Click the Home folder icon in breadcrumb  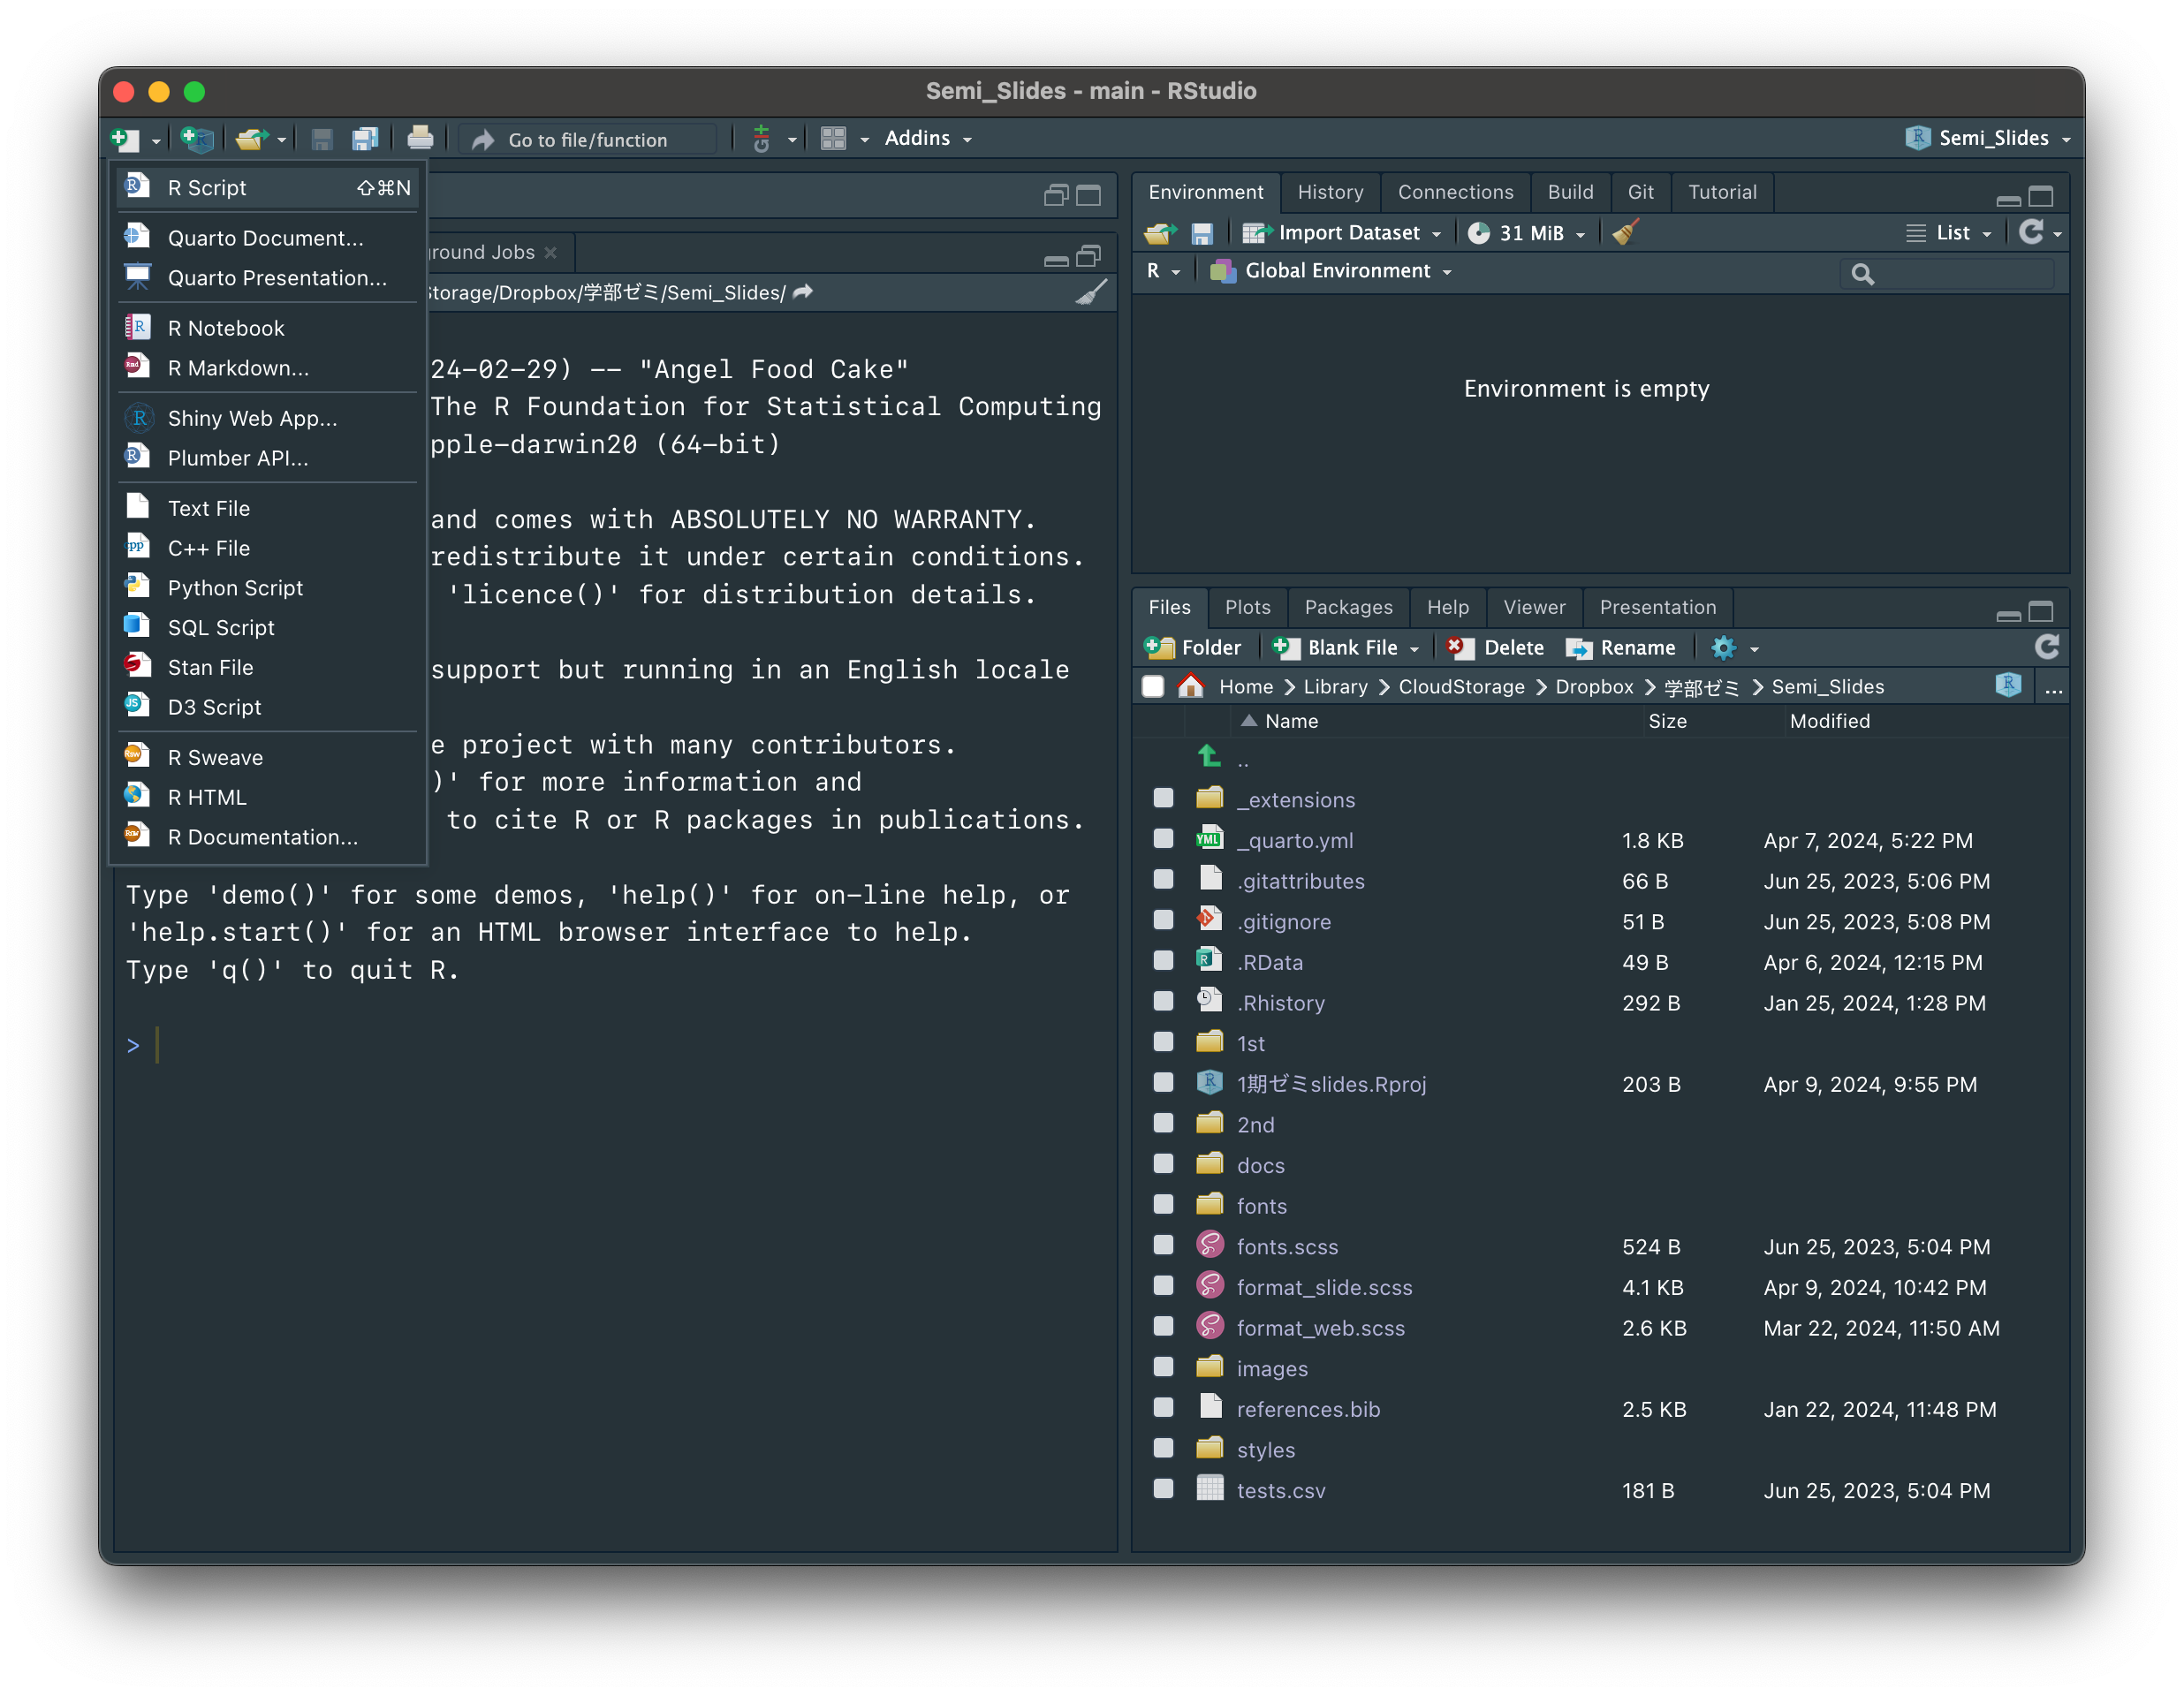(1191, 686)
